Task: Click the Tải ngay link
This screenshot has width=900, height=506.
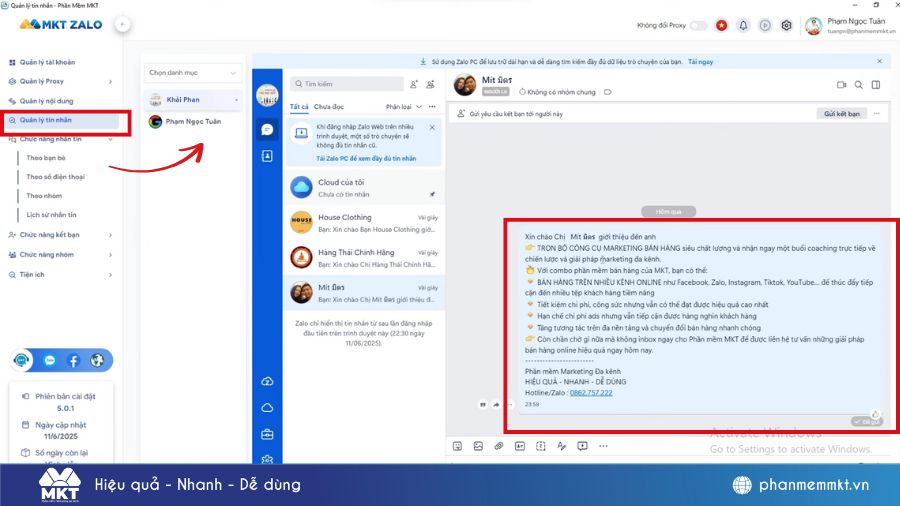Action: click(x=700, y=61)
